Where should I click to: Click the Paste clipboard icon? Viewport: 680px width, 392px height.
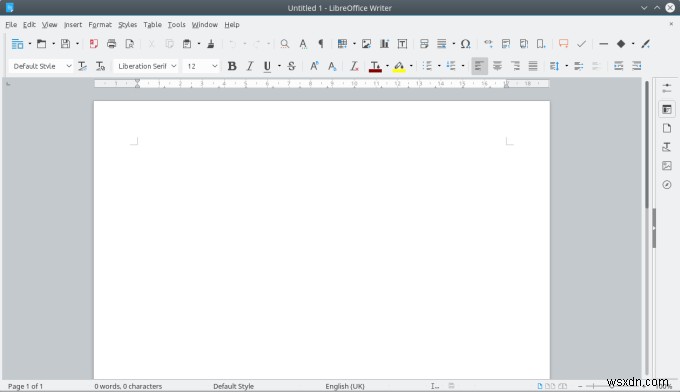[x=187, y=44]
